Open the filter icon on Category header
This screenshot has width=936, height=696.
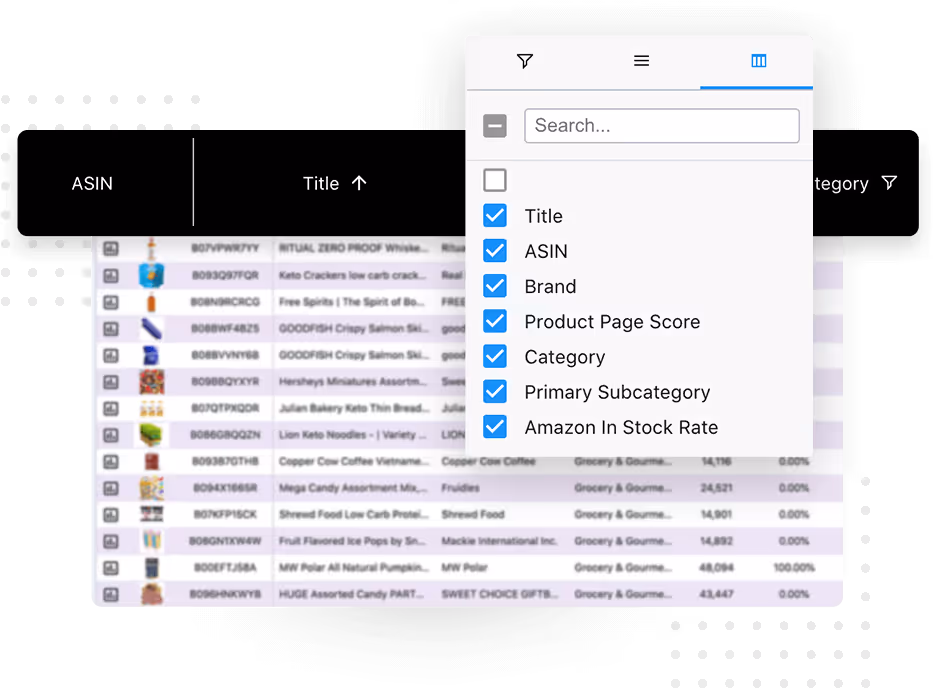coord(889,183)
